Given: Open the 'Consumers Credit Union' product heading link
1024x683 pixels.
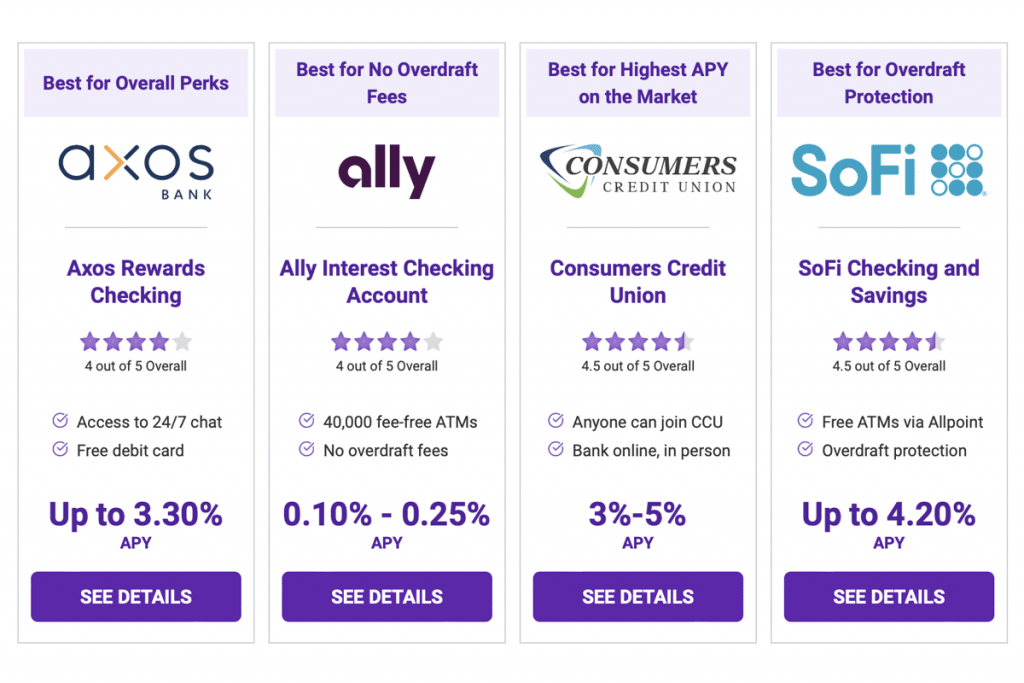Looking at the screenshot, I should pos(637,281).
